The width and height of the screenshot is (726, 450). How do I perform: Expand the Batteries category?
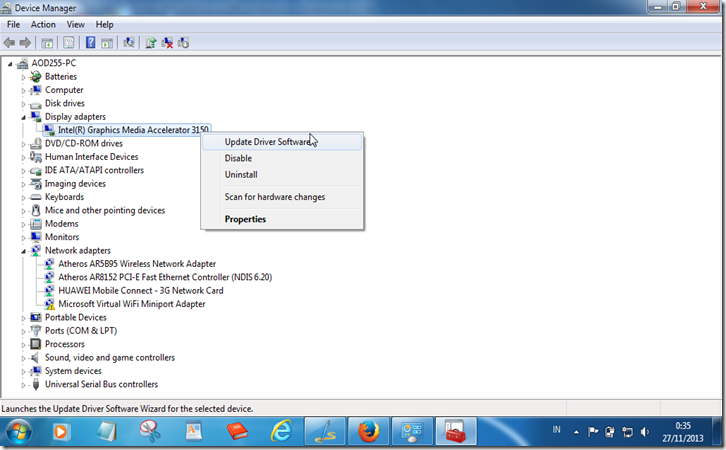pos(23,77)
